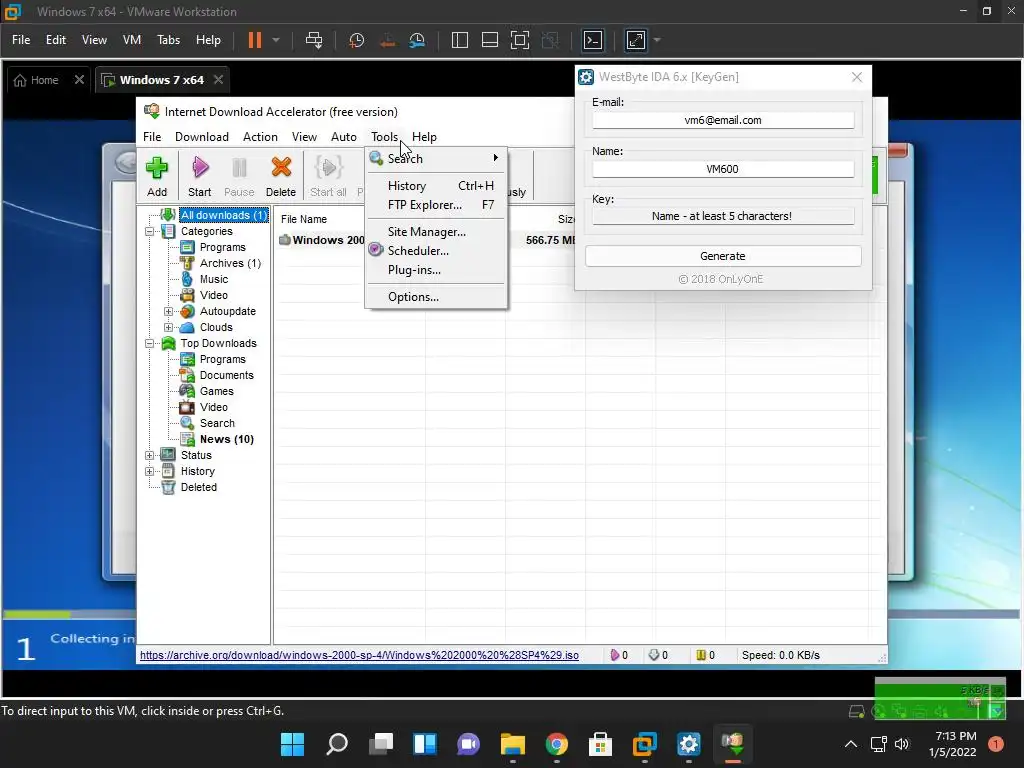Expand the Status tree node

click(x=150, y=455)
